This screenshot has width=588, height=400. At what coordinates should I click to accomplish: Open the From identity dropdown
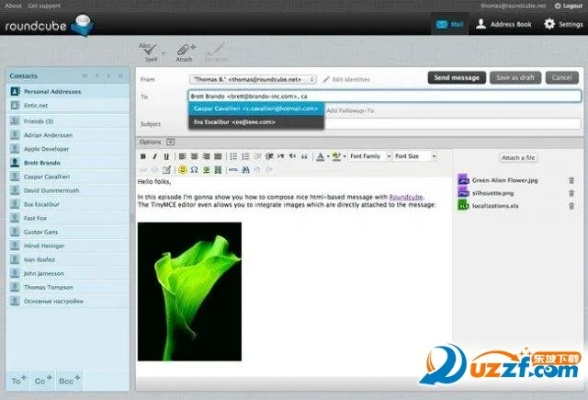pos(253,79)
